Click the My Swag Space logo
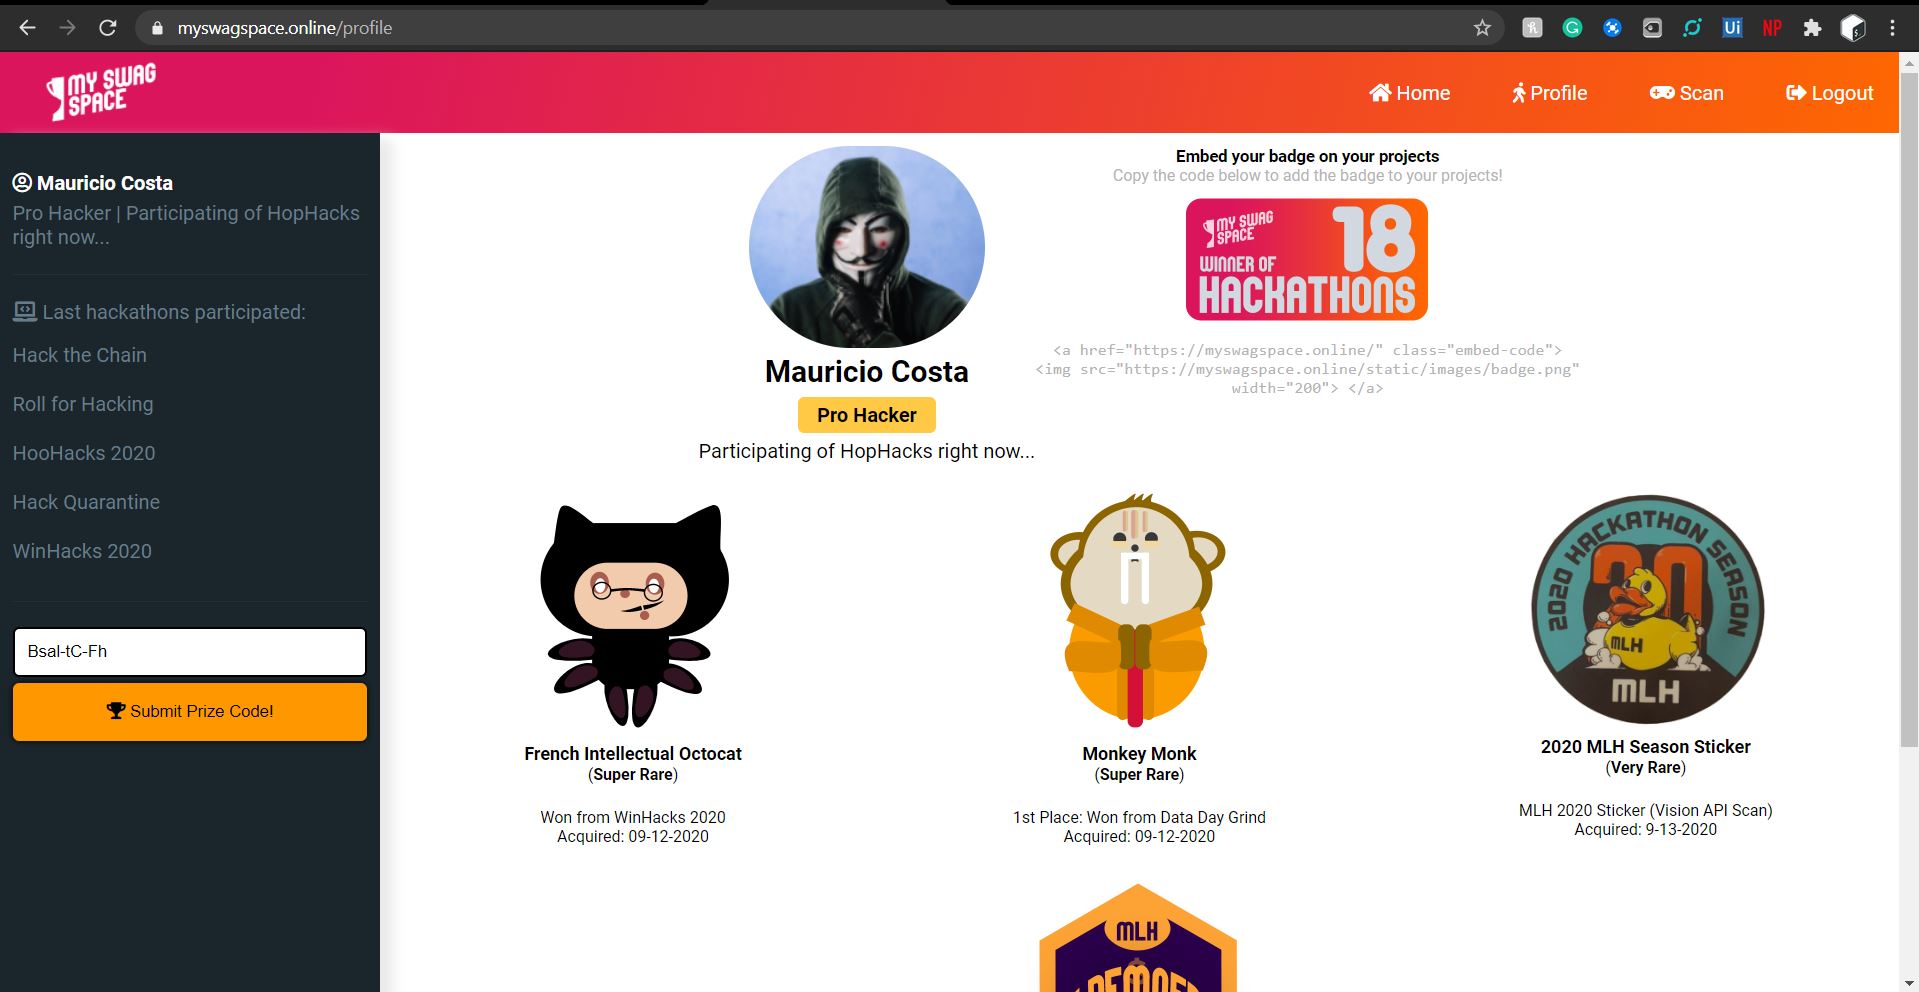This screenshot has width=1919, height=992. pos(101,92)
